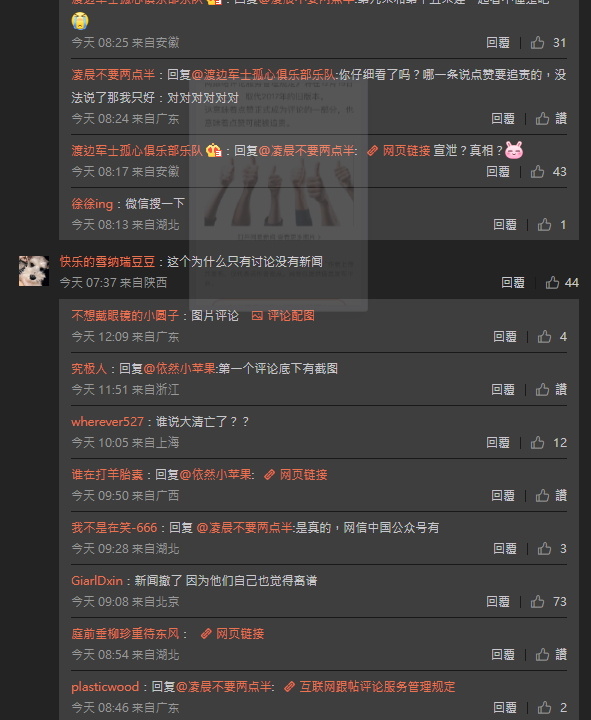Like the comment by GiarlDxin with 73 likes
The height and width of the screenshot is (720, 591).
[537, 601]
